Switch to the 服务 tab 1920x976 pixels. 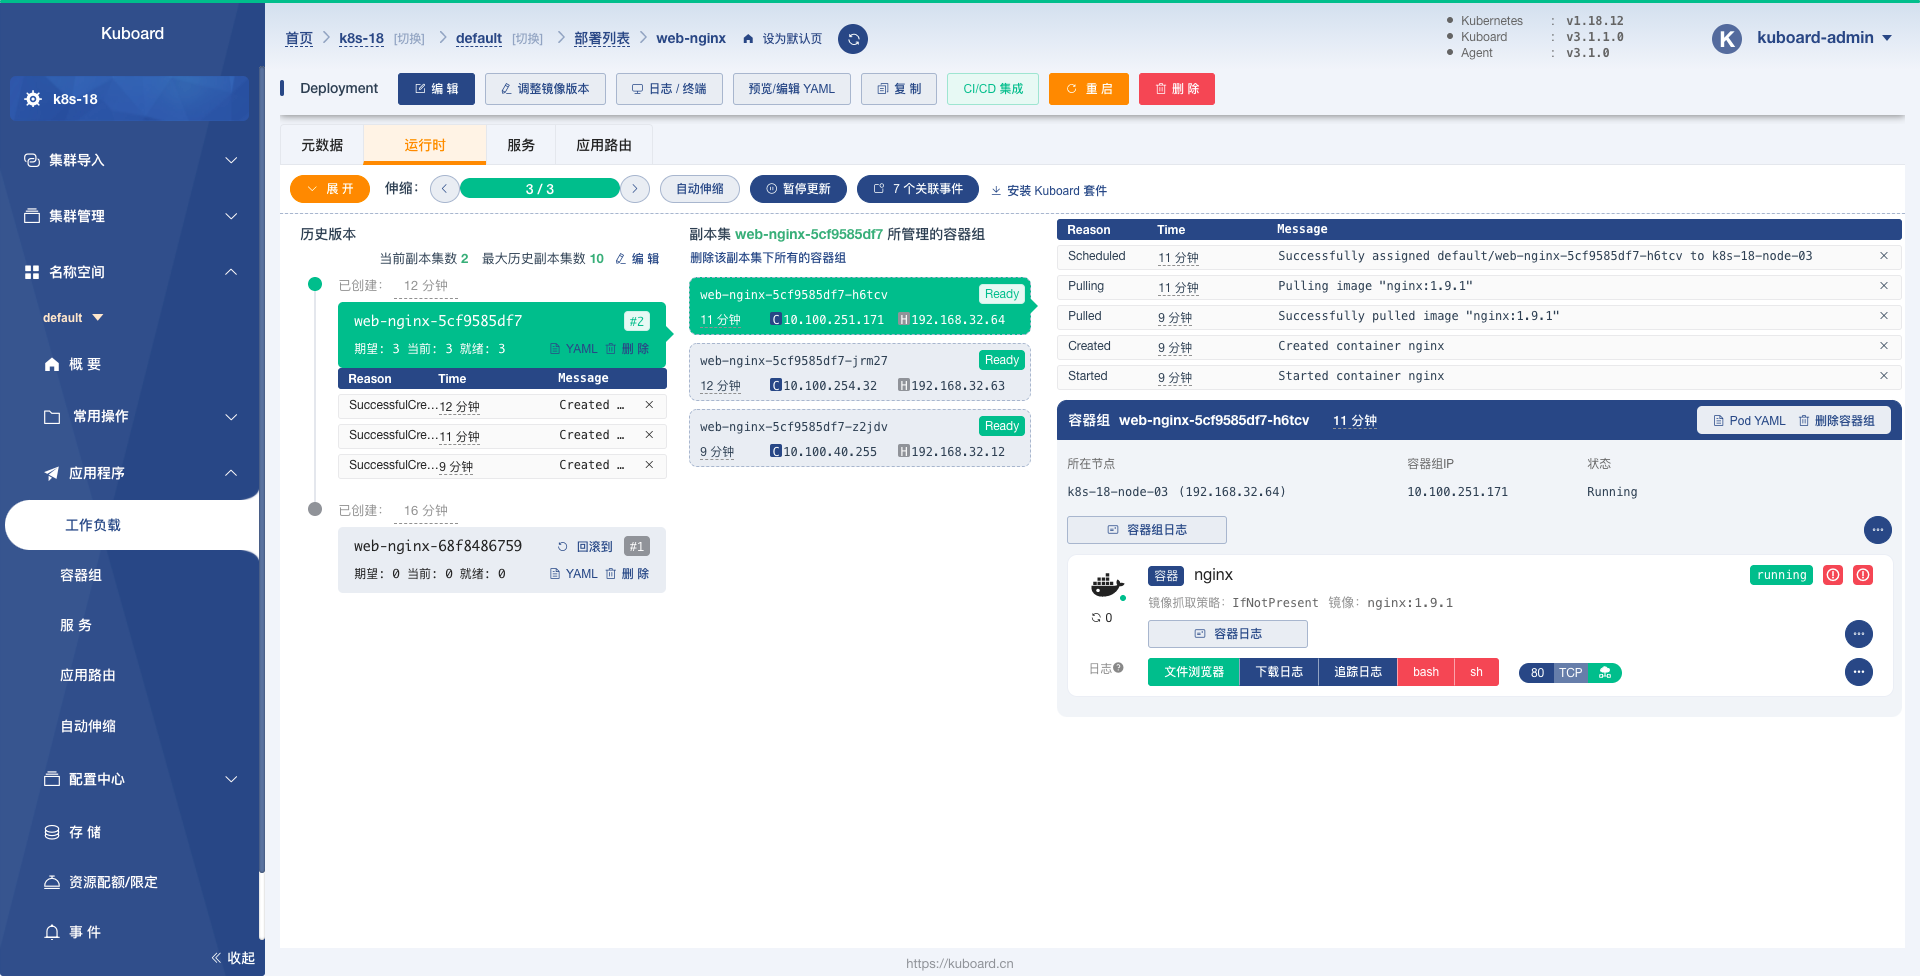(521, 145)
